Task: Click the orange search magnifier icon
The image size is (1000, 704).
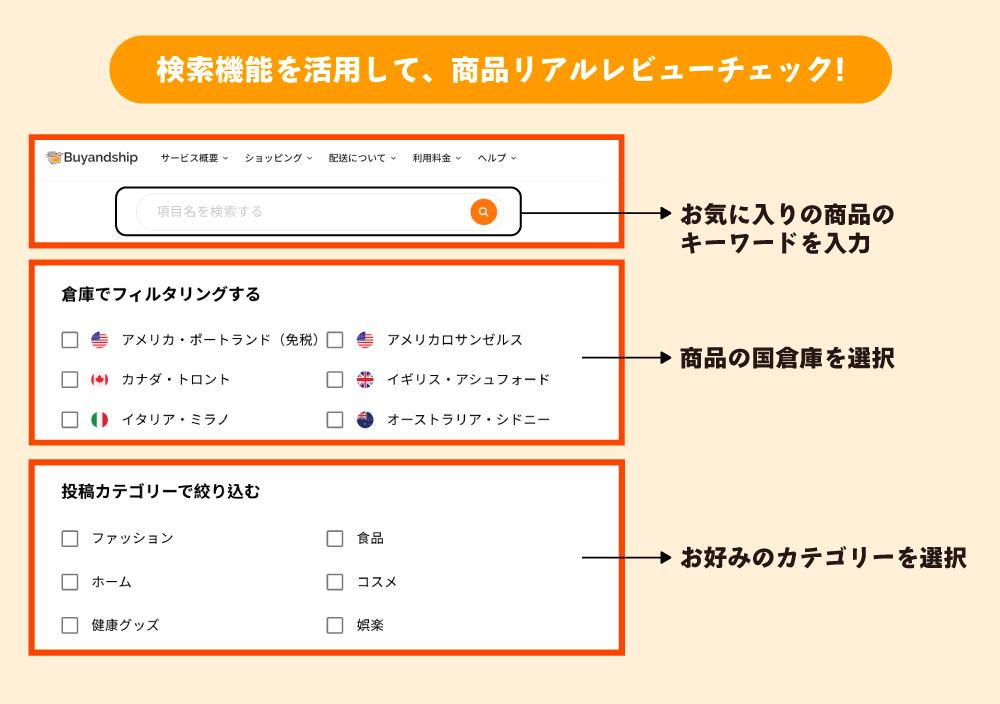Action: 483,212
